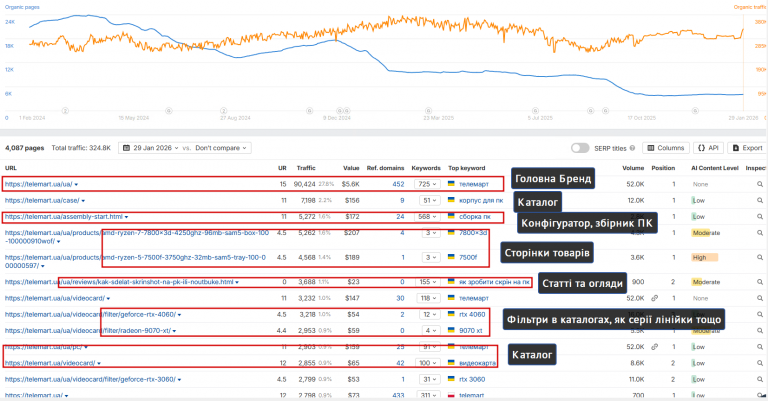Image resolution: width=768 pixels, height=401 pixels.
Task: Open caret beside /ua/videocard/ URL
Action: [x=108, y=299]
